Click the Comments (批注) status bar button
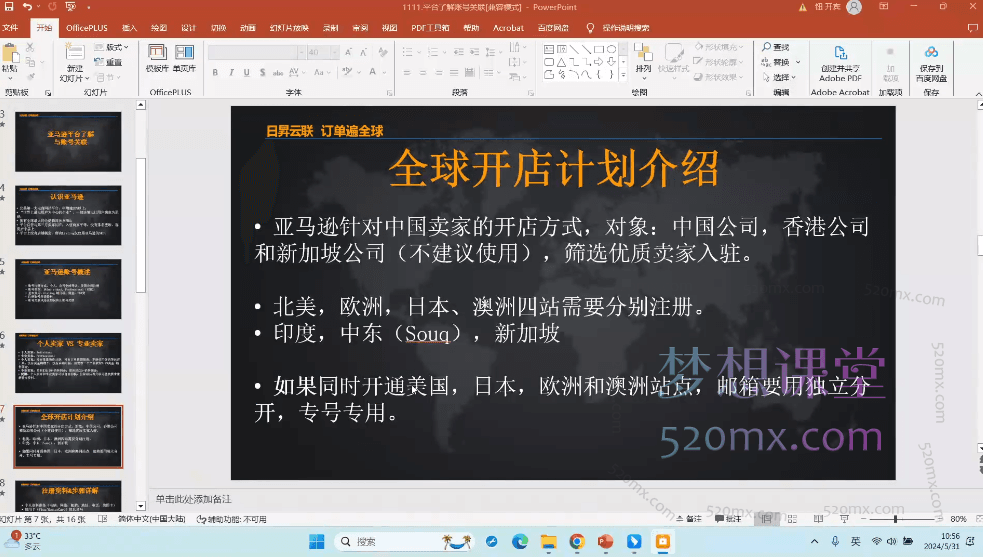983x557 pixels. (728, 519)
